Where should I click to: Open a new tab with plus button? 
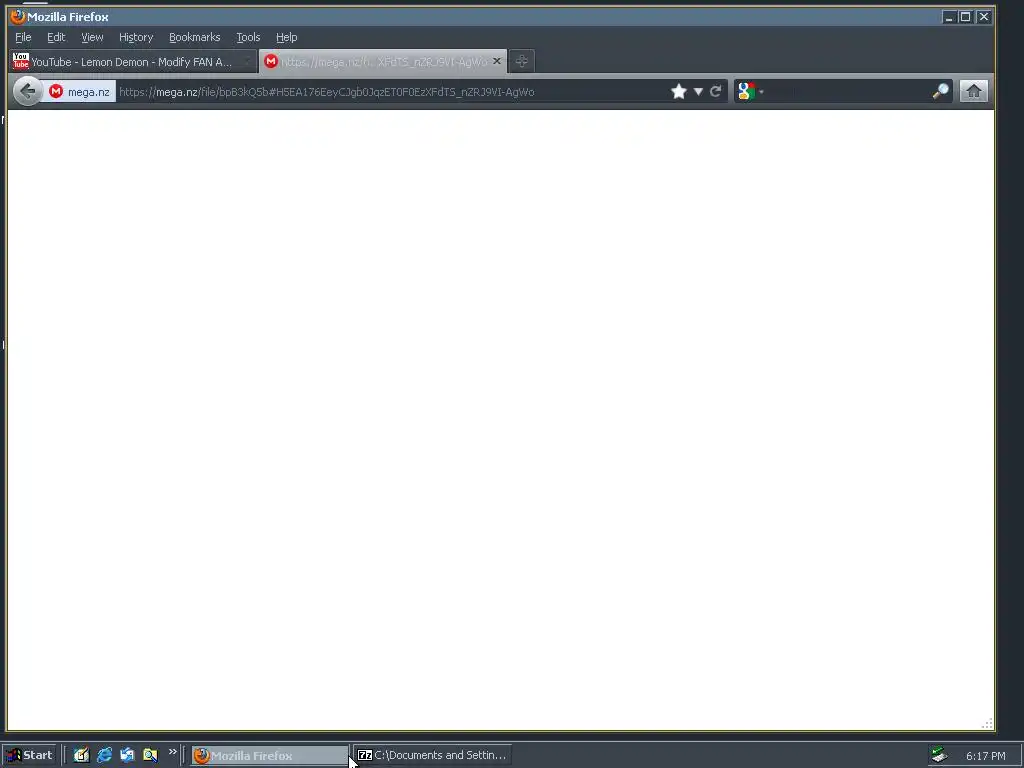click(x=521, y=61)
